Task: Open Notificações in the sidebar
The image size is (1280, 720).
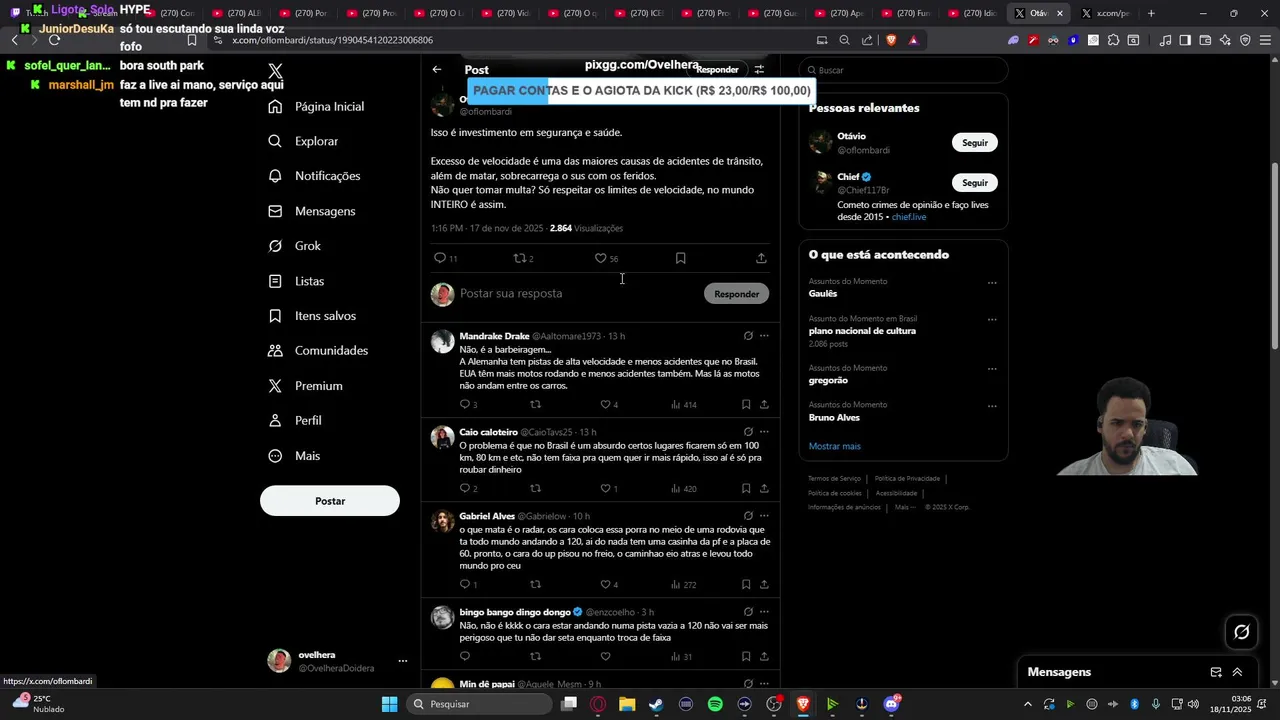Action: pos(314,176)
